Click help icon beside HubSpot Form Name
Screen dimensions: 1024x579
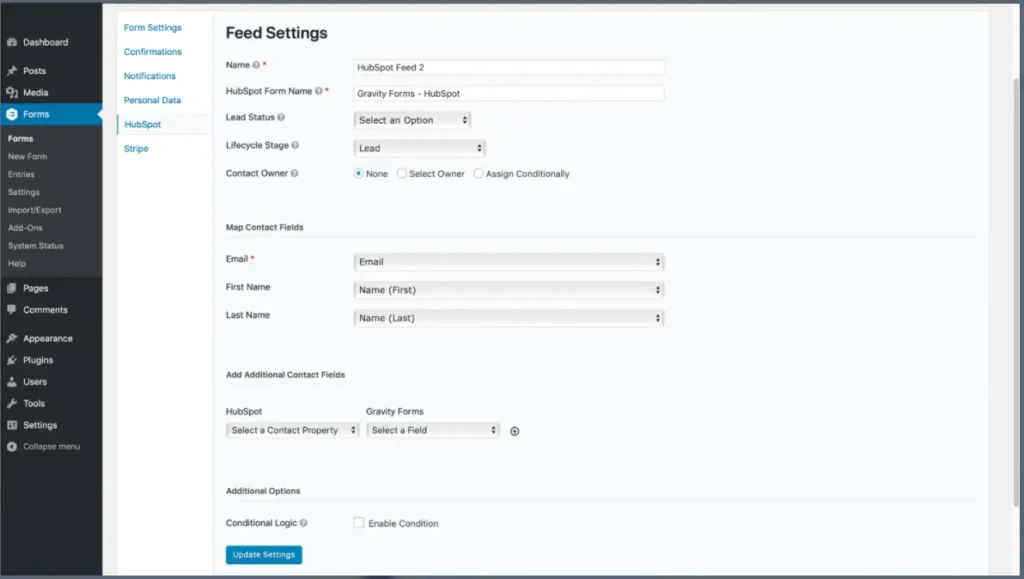click(319, 91)
